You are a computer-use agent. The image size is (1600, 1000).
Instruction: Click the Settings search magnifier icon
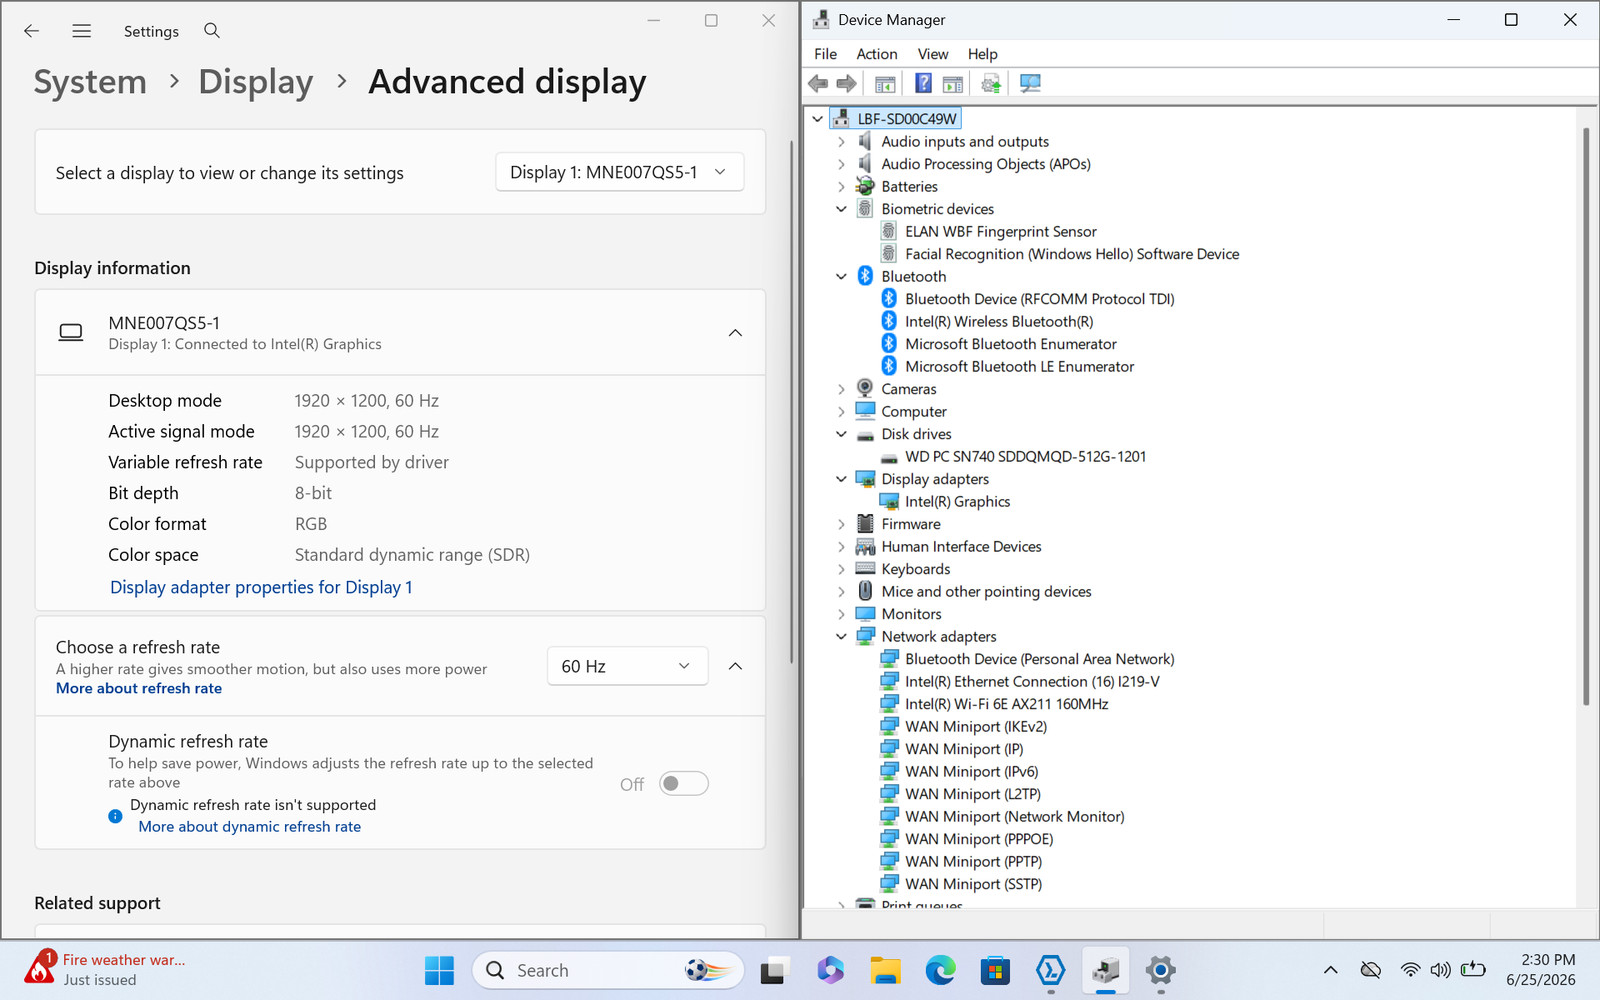(212, 31)
